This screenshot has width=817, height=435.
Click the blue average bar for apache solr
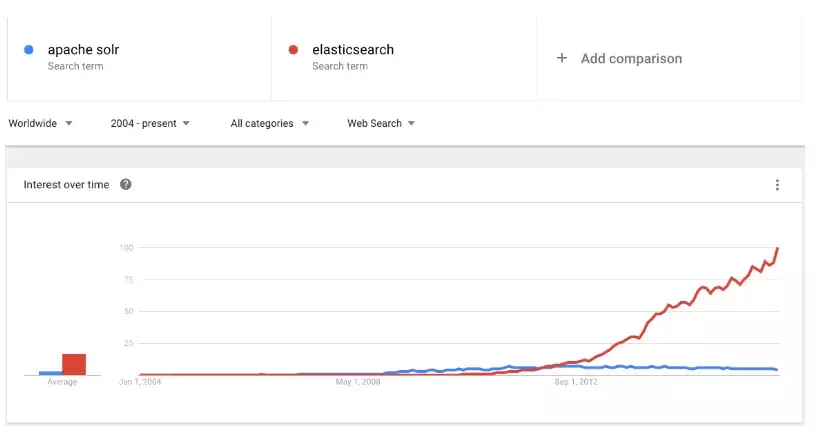pos(51,373)
